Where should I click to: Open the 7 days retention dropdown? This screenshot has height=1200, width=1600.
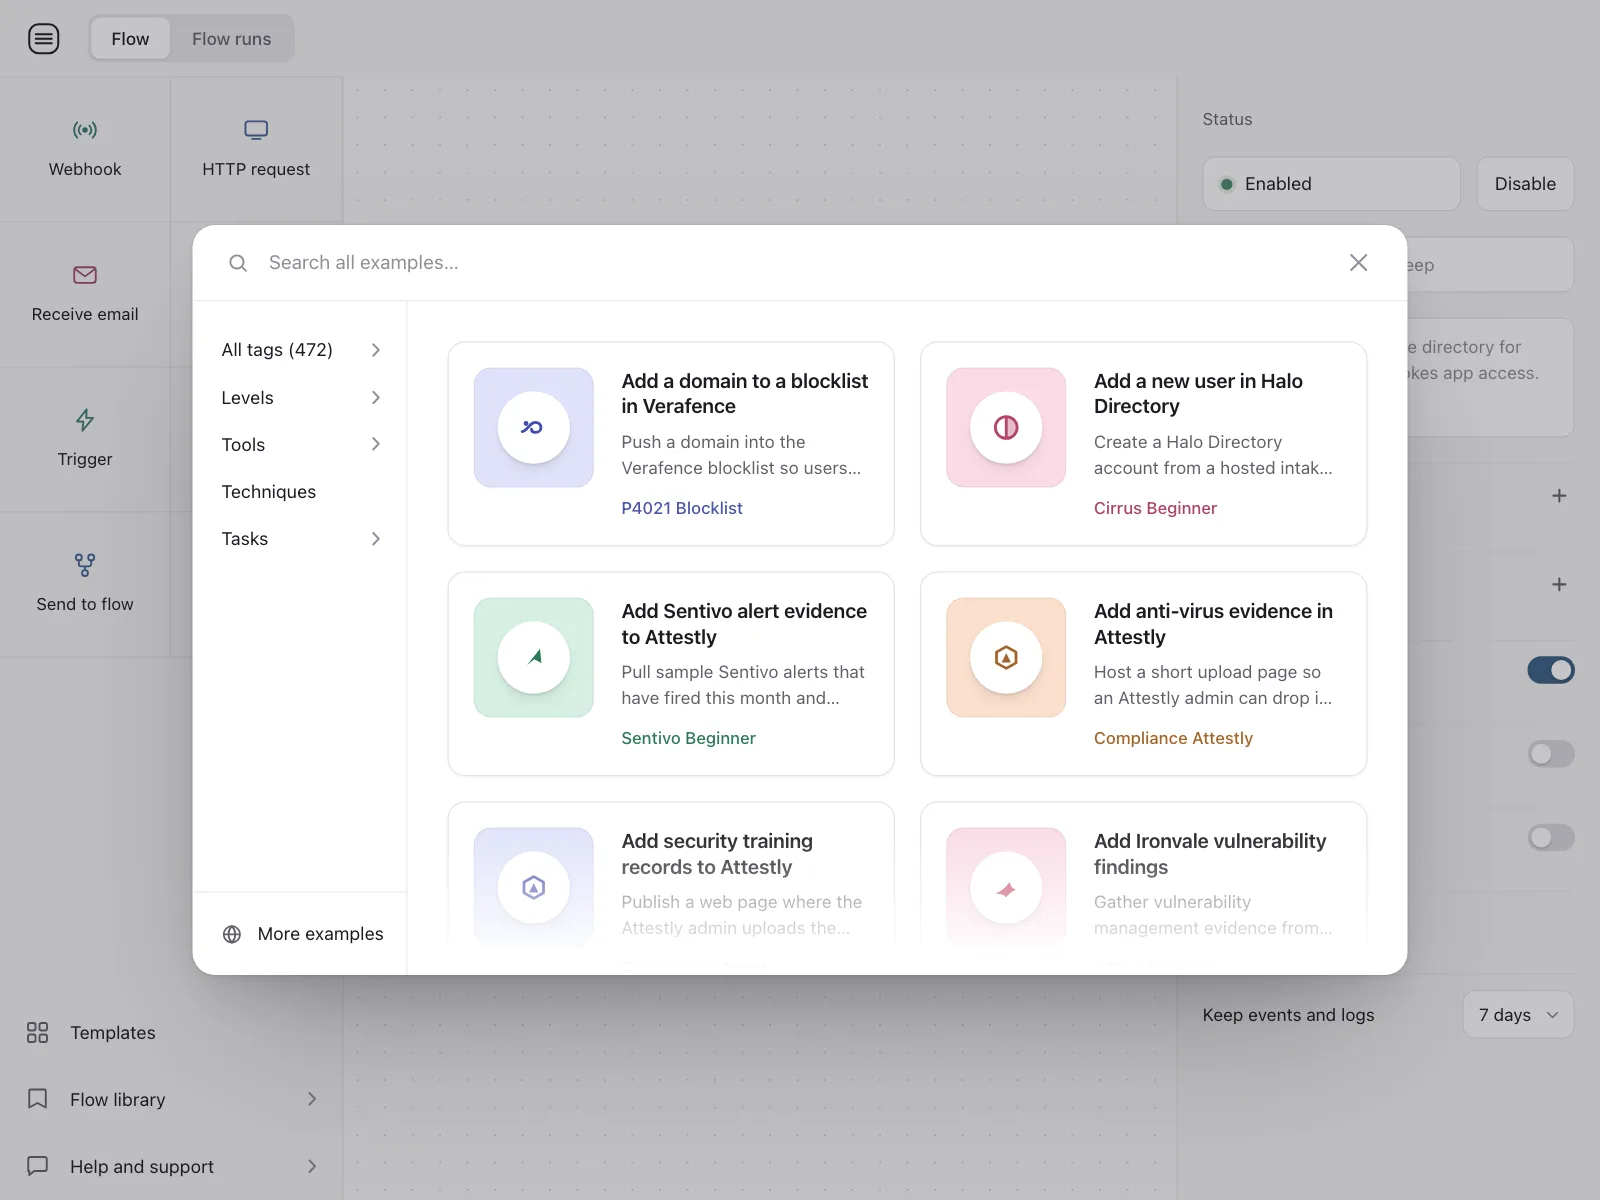click(1518, 1015)
